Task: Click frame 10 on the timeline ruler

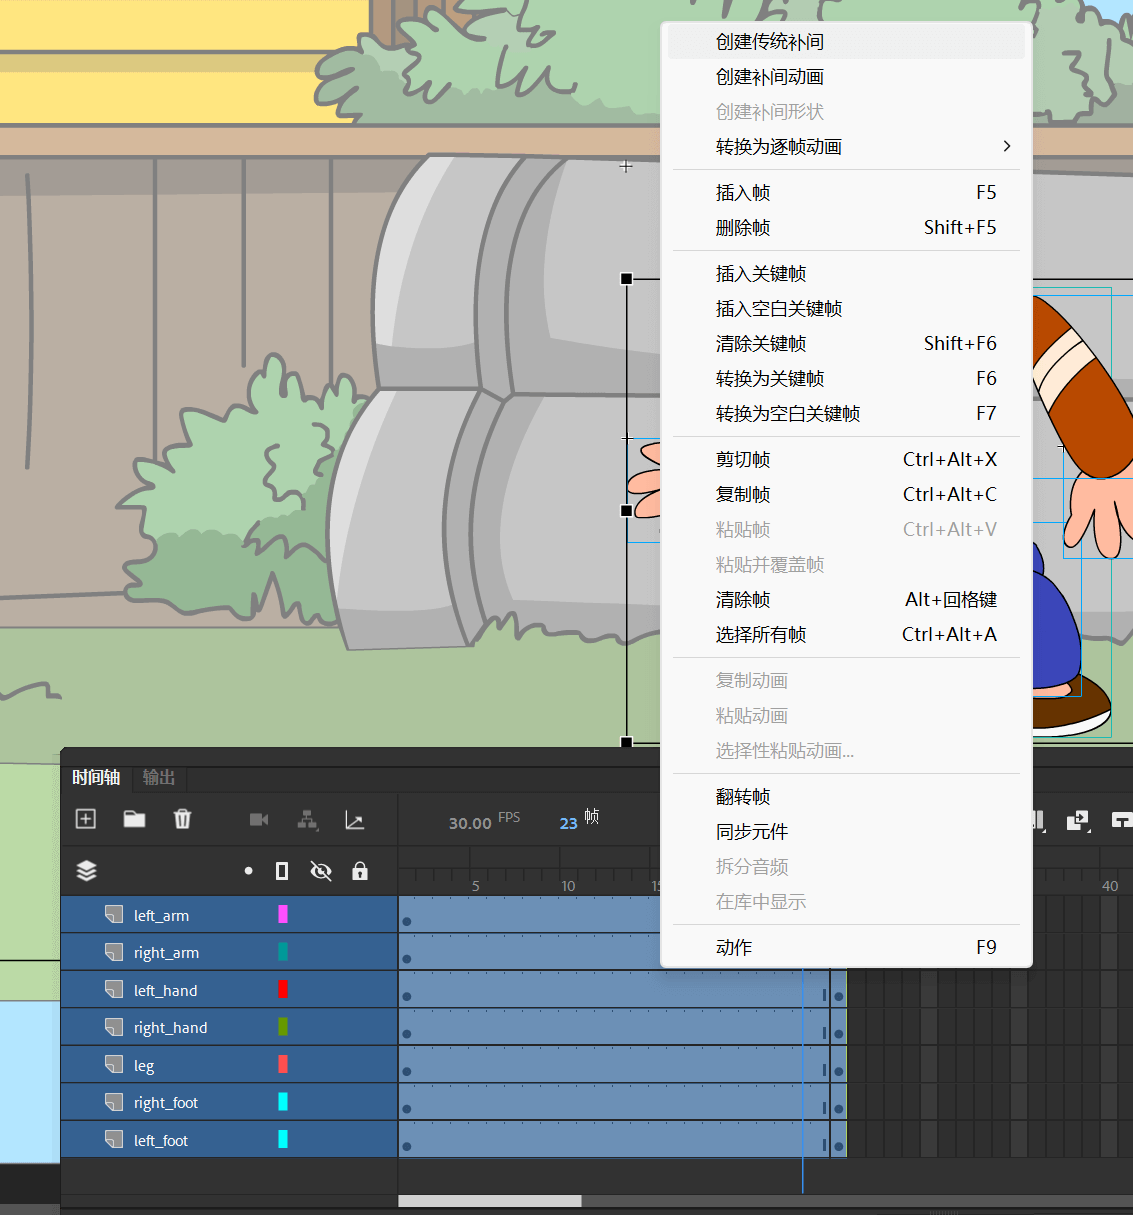Action: click(568, 886)
